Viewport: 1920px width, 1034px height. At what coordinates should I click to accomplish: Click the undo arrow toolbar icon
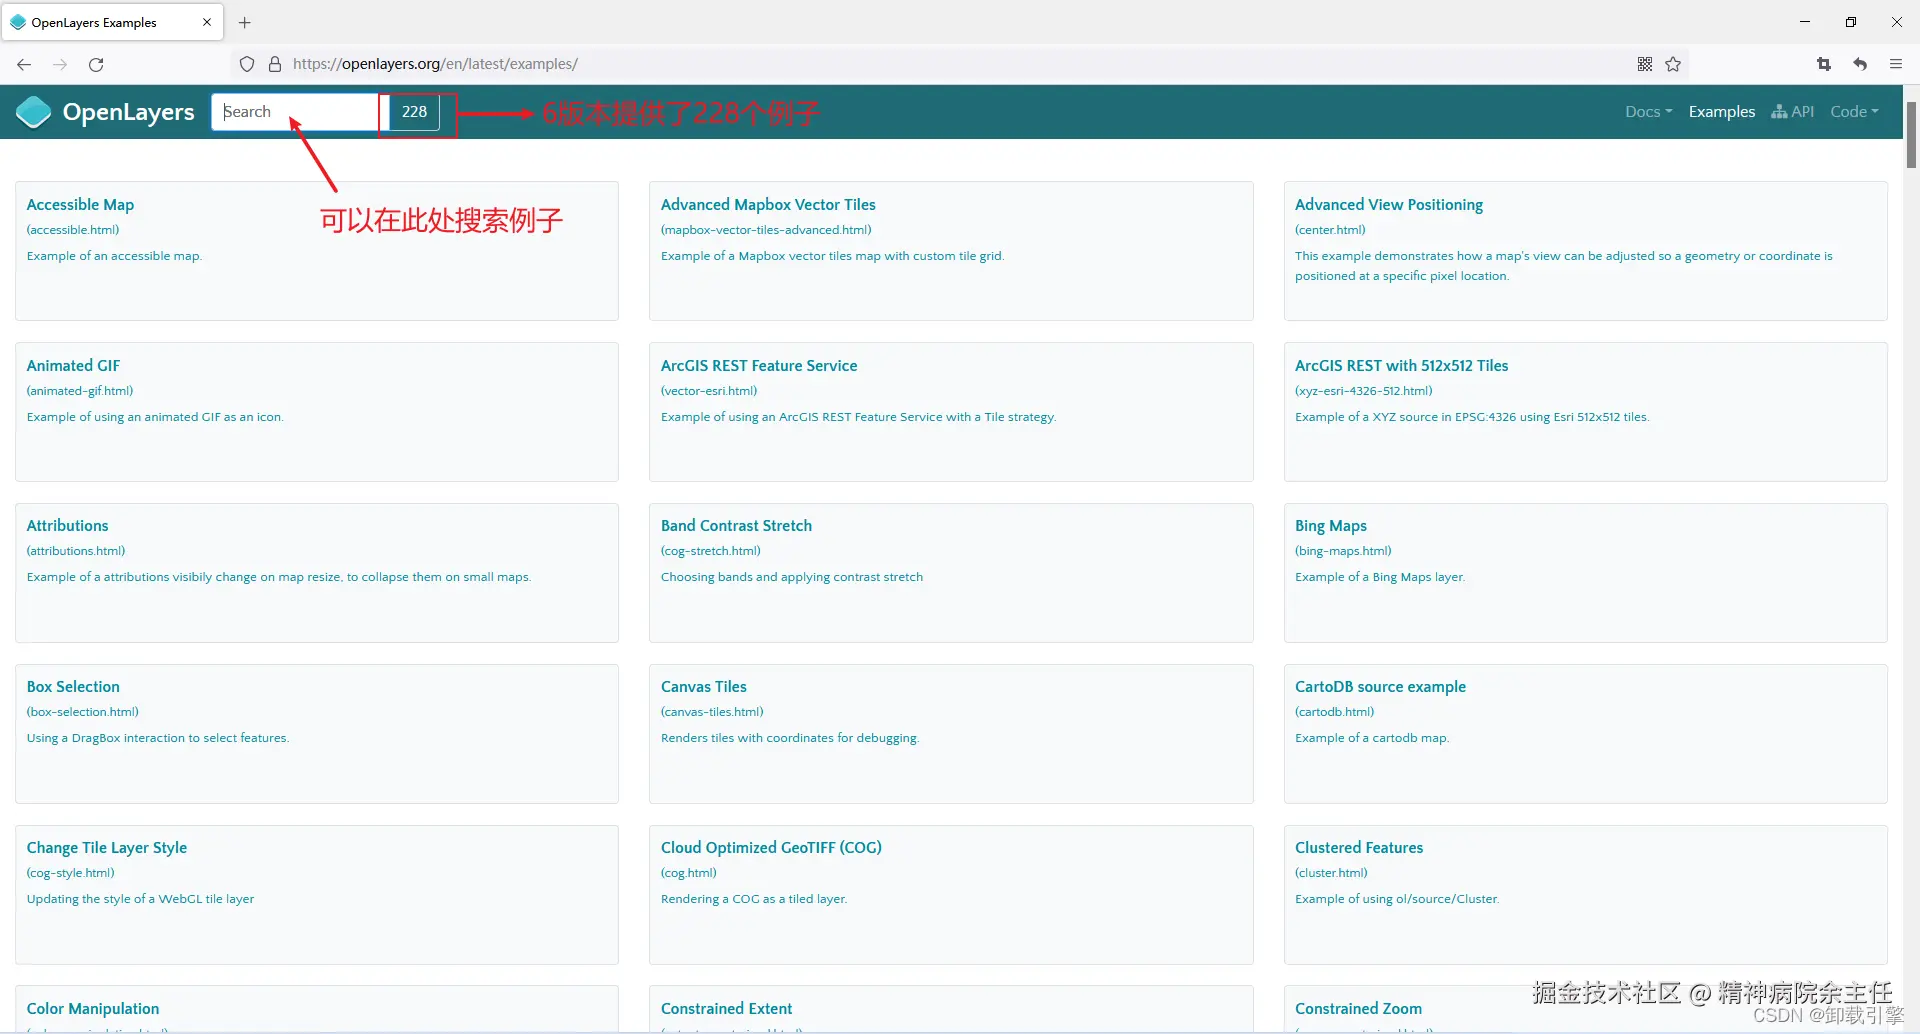coord(1860,64)
